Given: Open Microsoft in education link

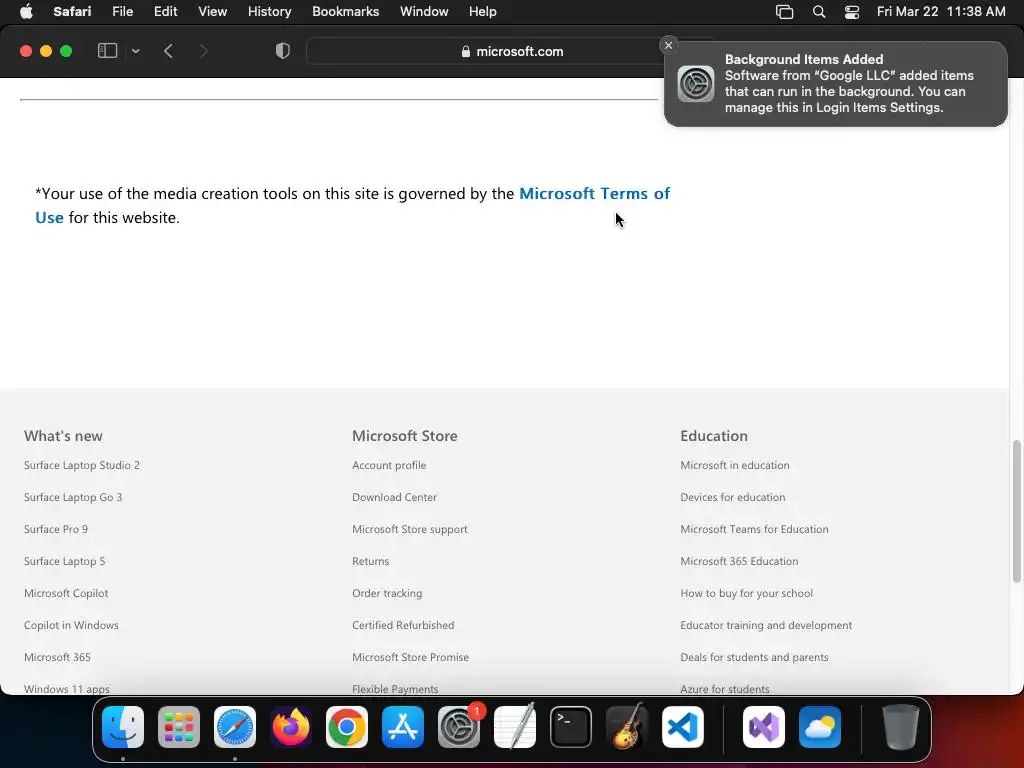Looking at the screenshot, I should [x=735, y=465].
